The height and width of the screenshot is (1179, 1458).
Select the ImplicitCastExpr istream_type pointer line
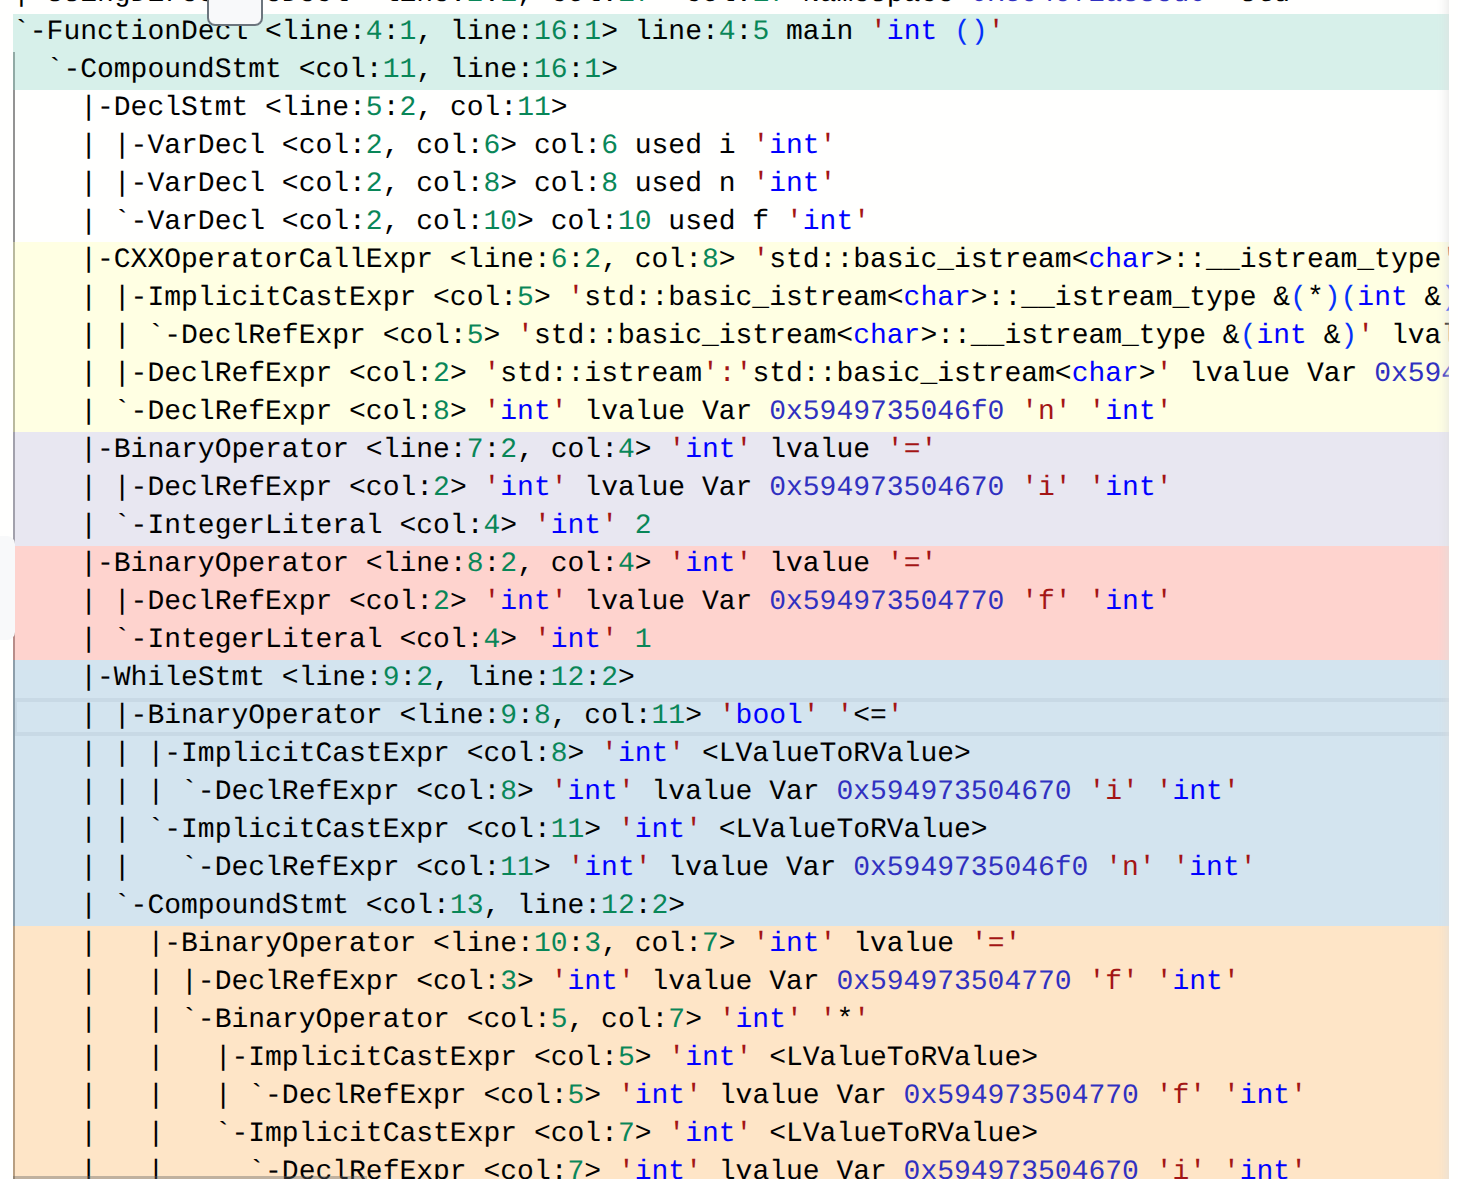click(x=282, y=297)
